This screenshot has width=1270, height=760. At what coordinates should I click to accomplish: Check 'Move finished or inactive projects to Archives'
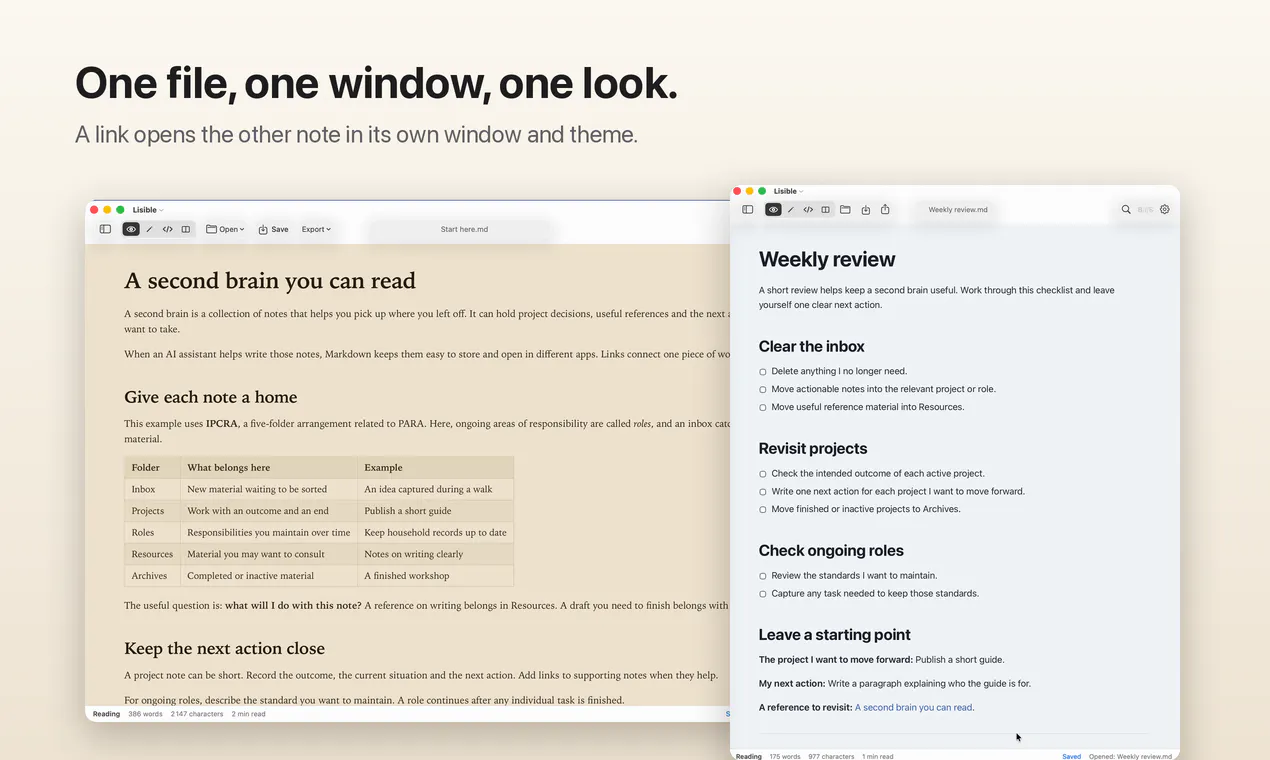[763, 510]
